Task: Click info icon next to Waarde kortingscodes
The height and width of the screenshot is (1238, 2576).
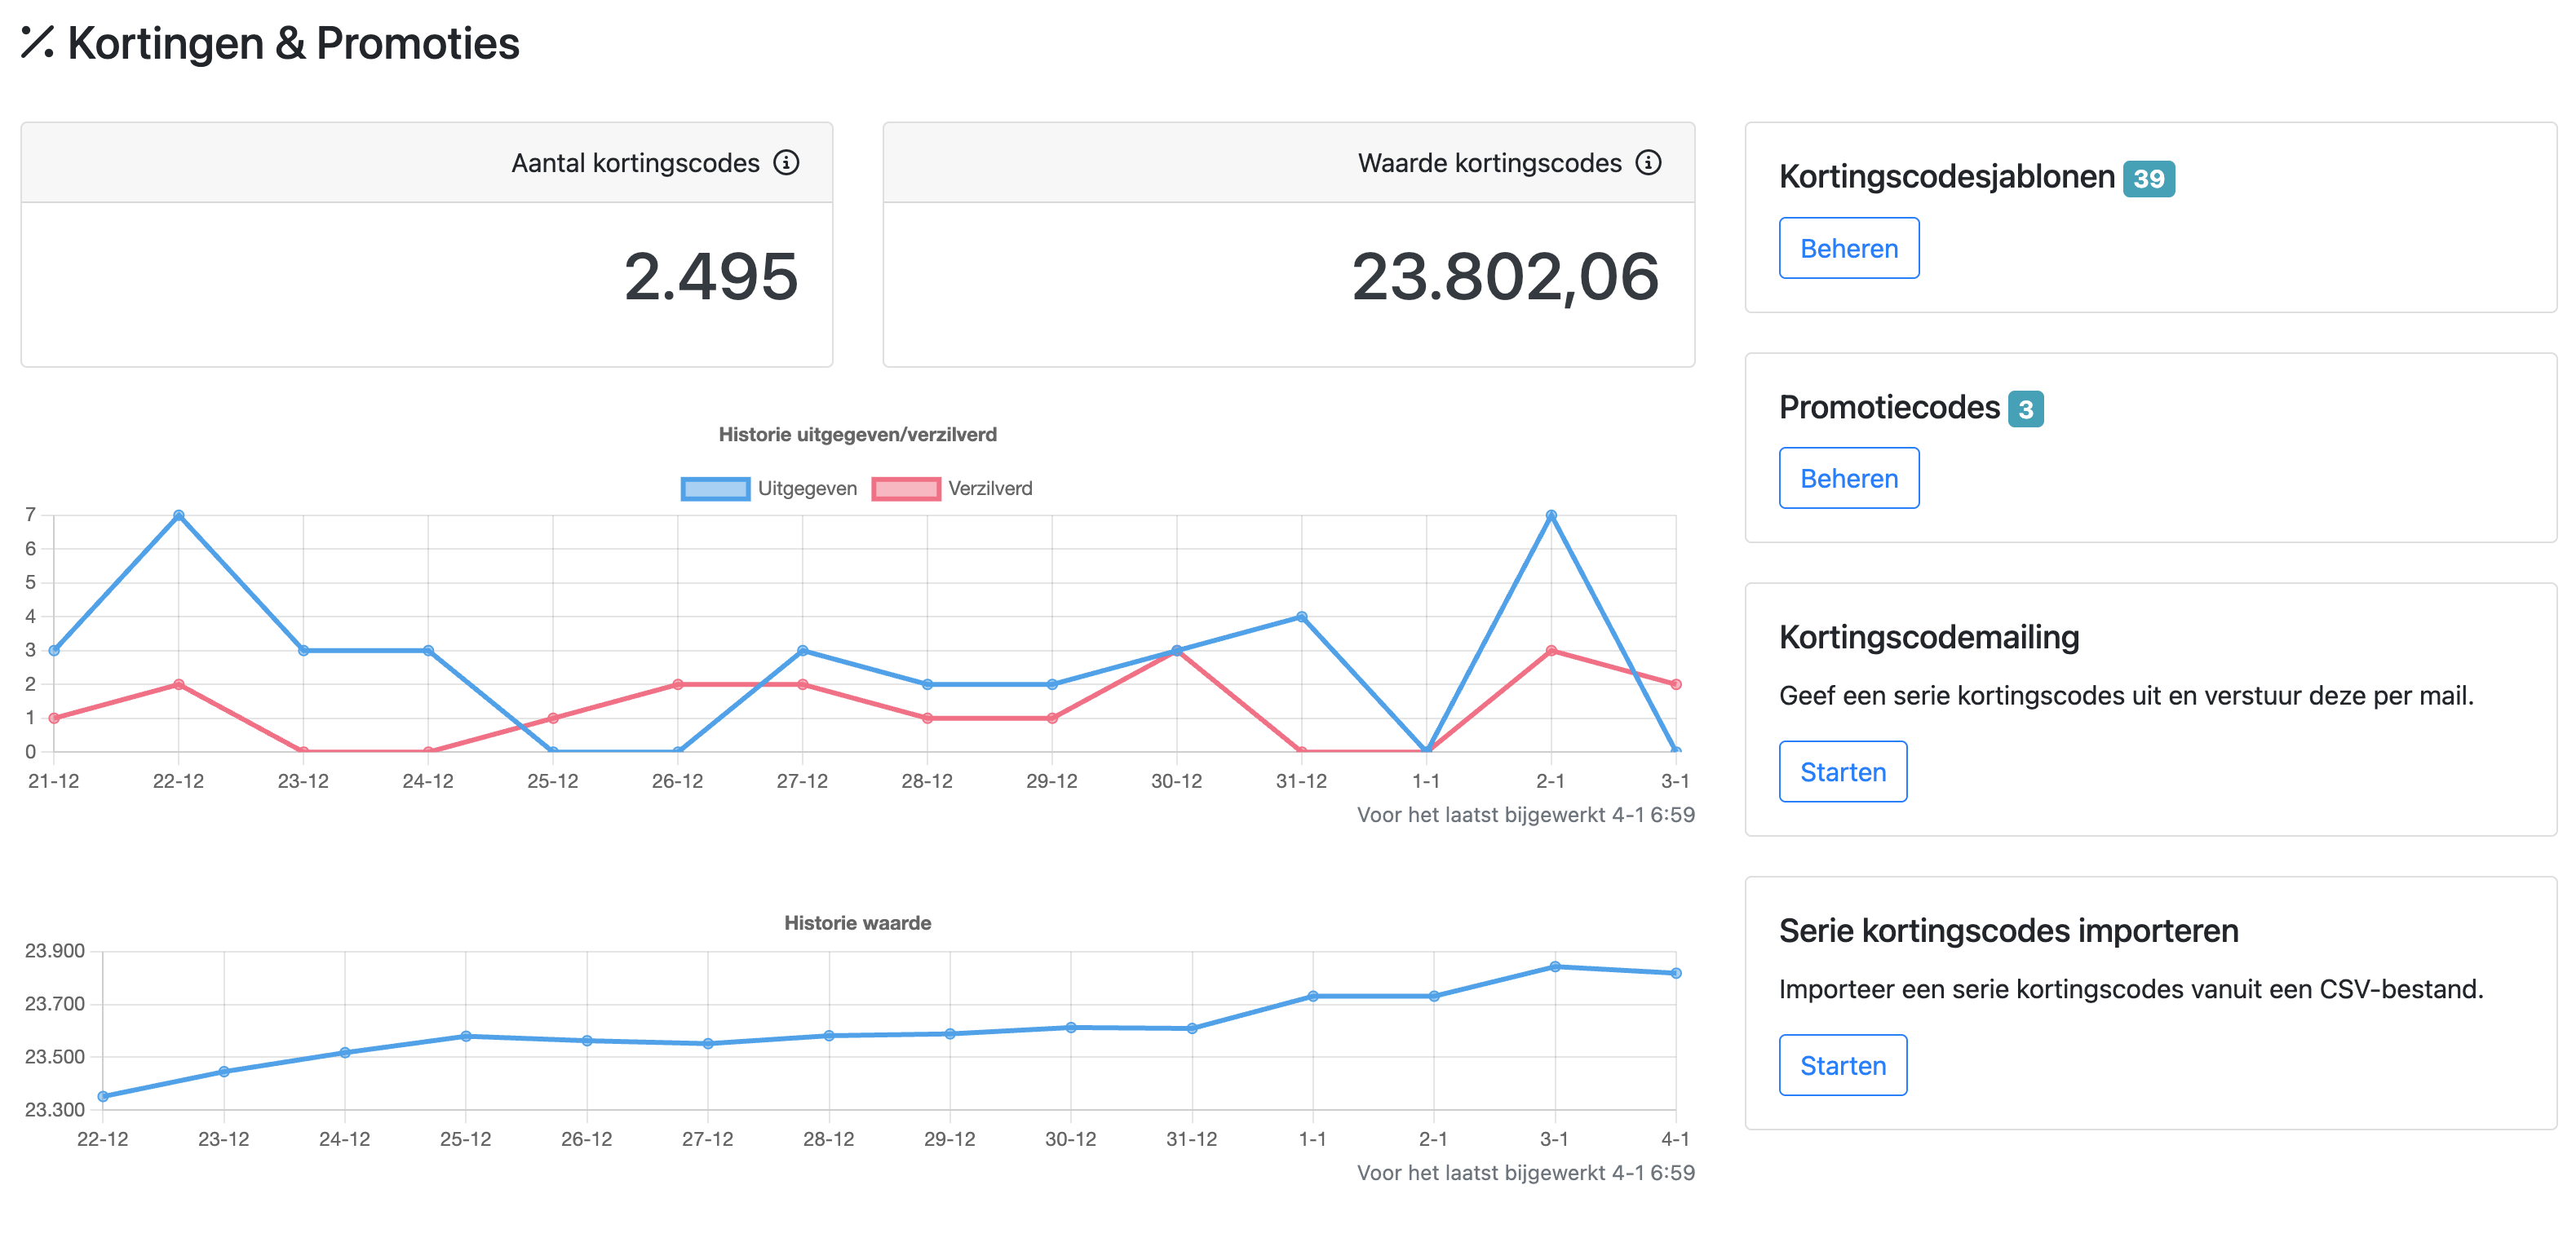Action: click(x=1648, y=162)
